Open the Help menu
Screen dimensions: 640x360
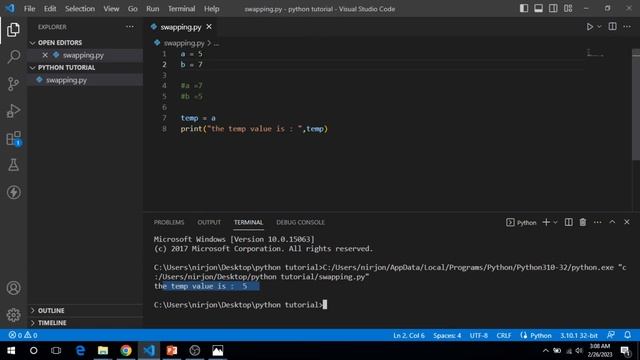211,9
